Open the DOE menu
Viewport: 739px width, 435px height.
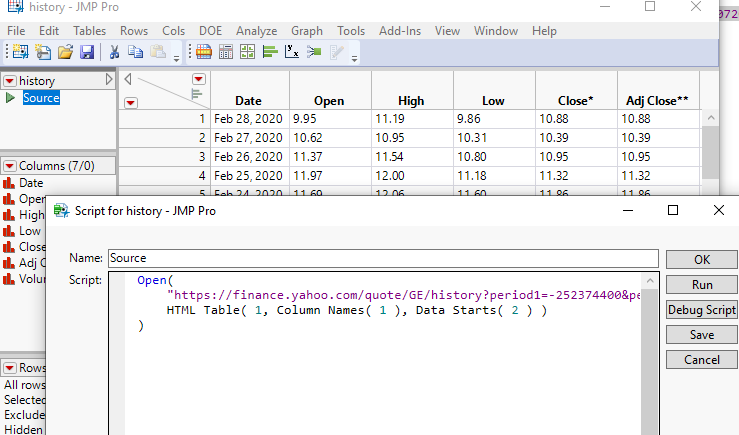coord(210,31)
